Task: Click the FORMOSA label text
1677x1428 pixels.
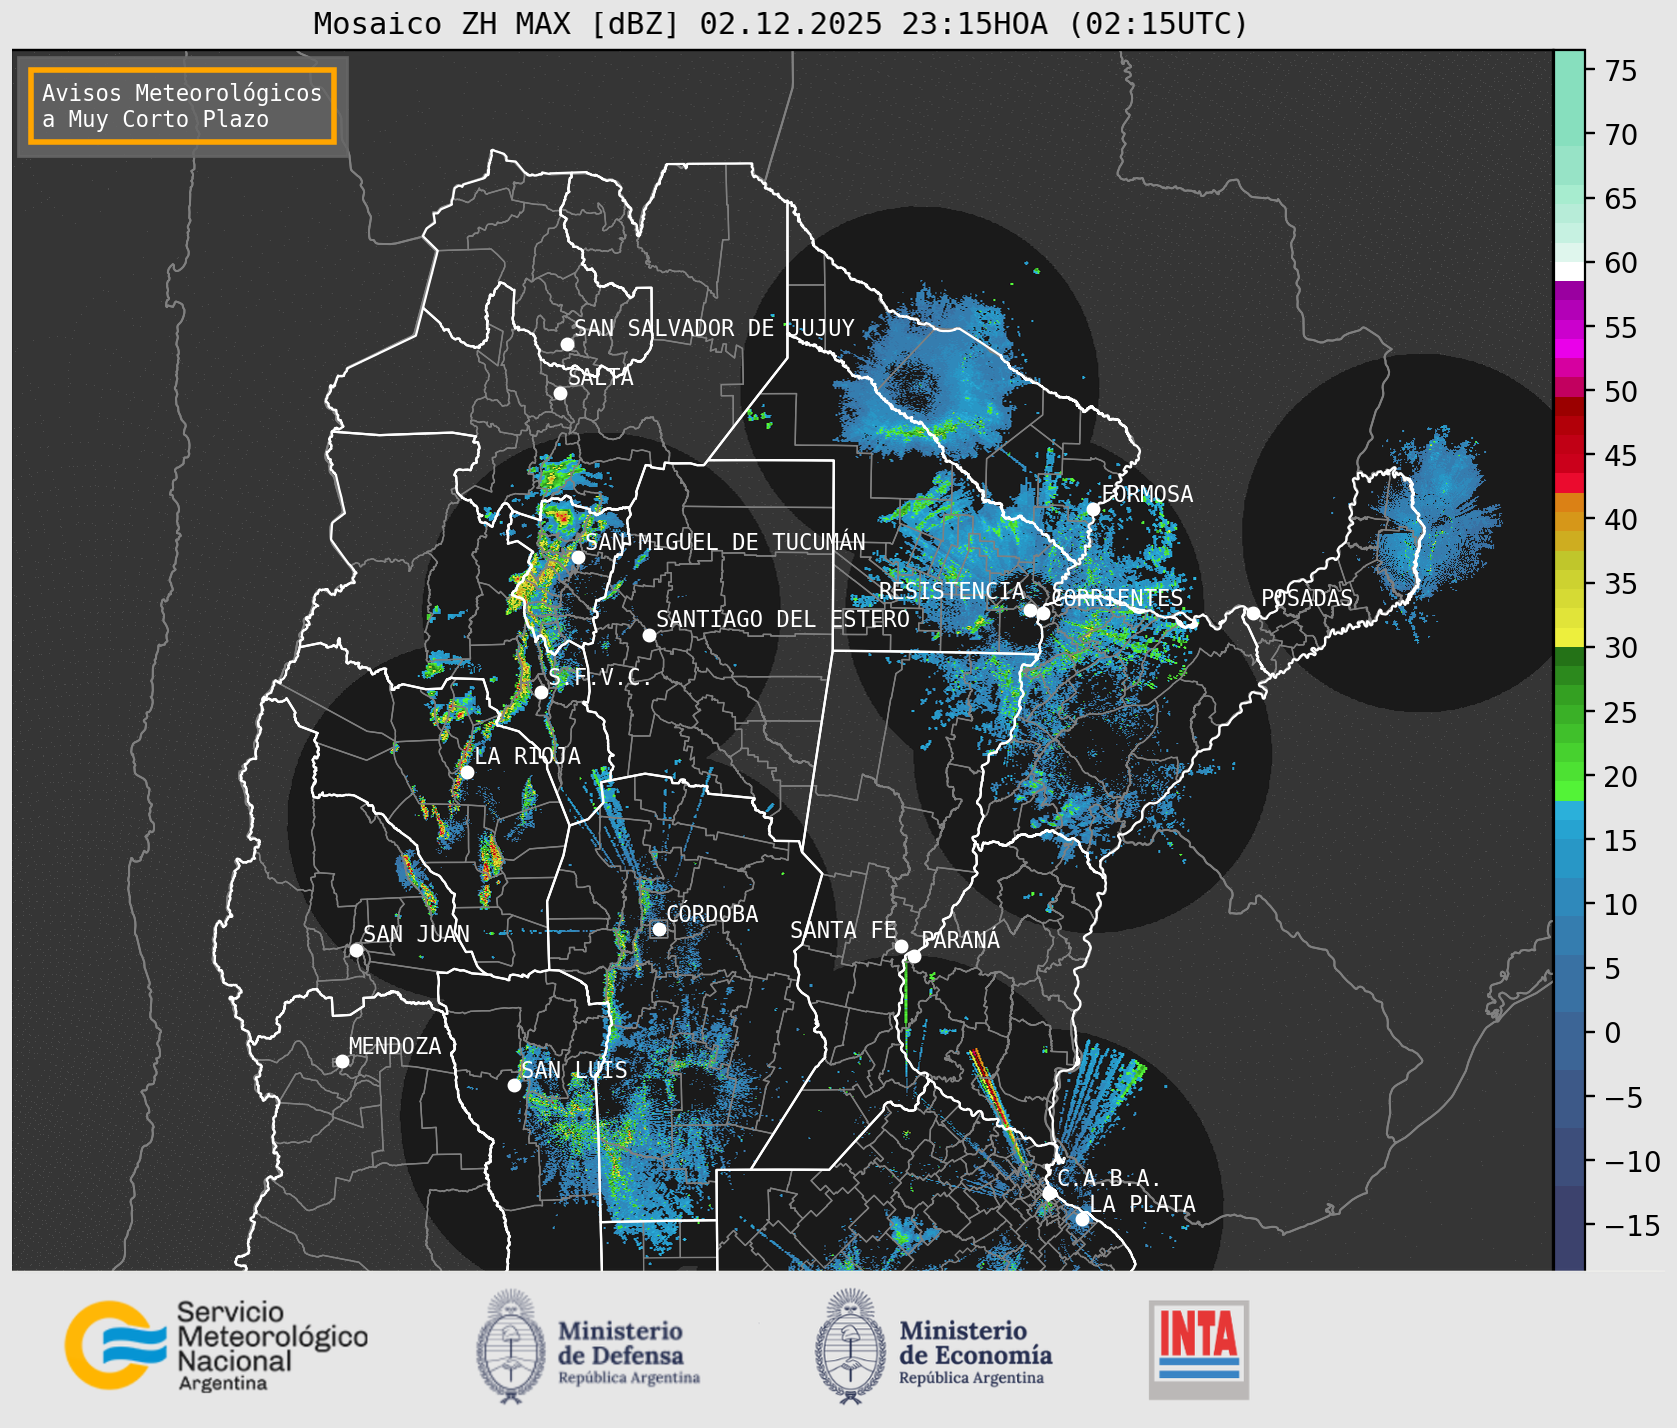Action: point(1147,494)
